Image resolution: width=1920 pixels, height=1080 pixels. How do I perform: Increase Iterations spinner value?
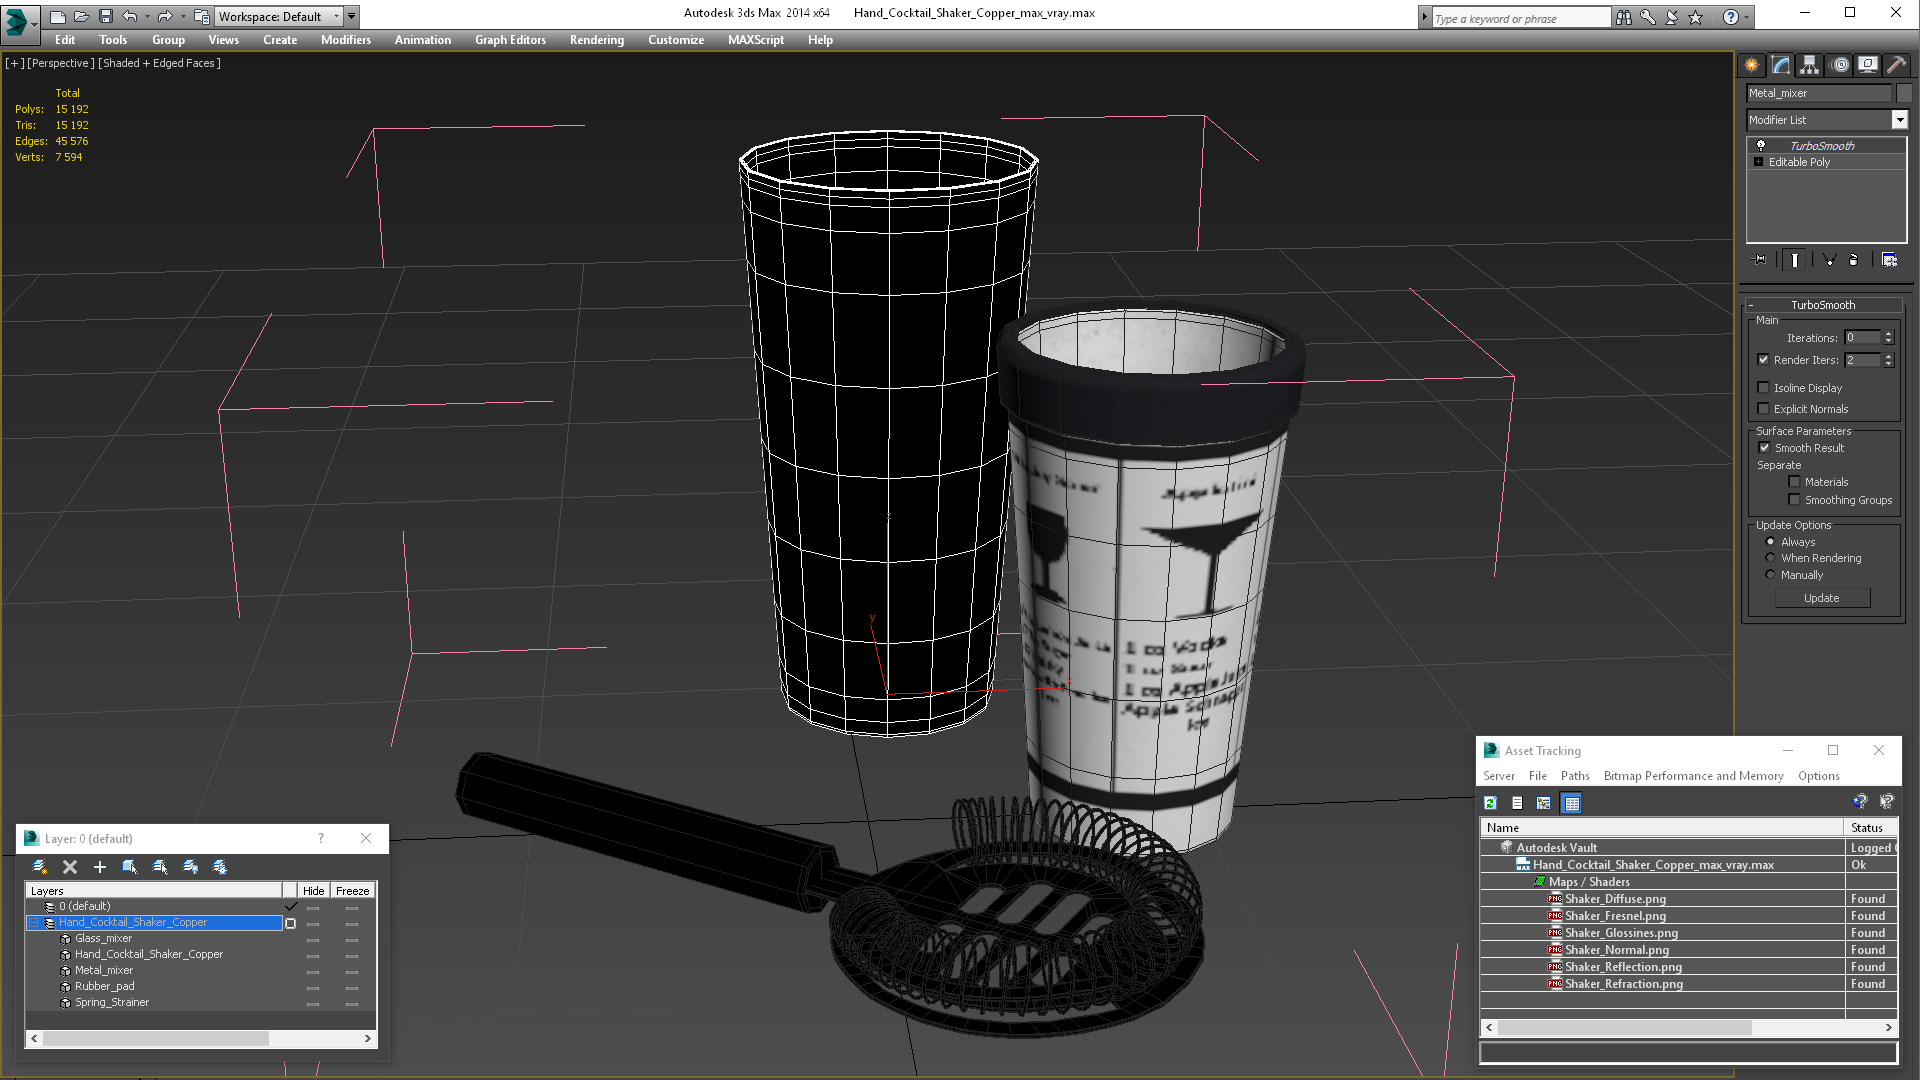[1888, 334]
